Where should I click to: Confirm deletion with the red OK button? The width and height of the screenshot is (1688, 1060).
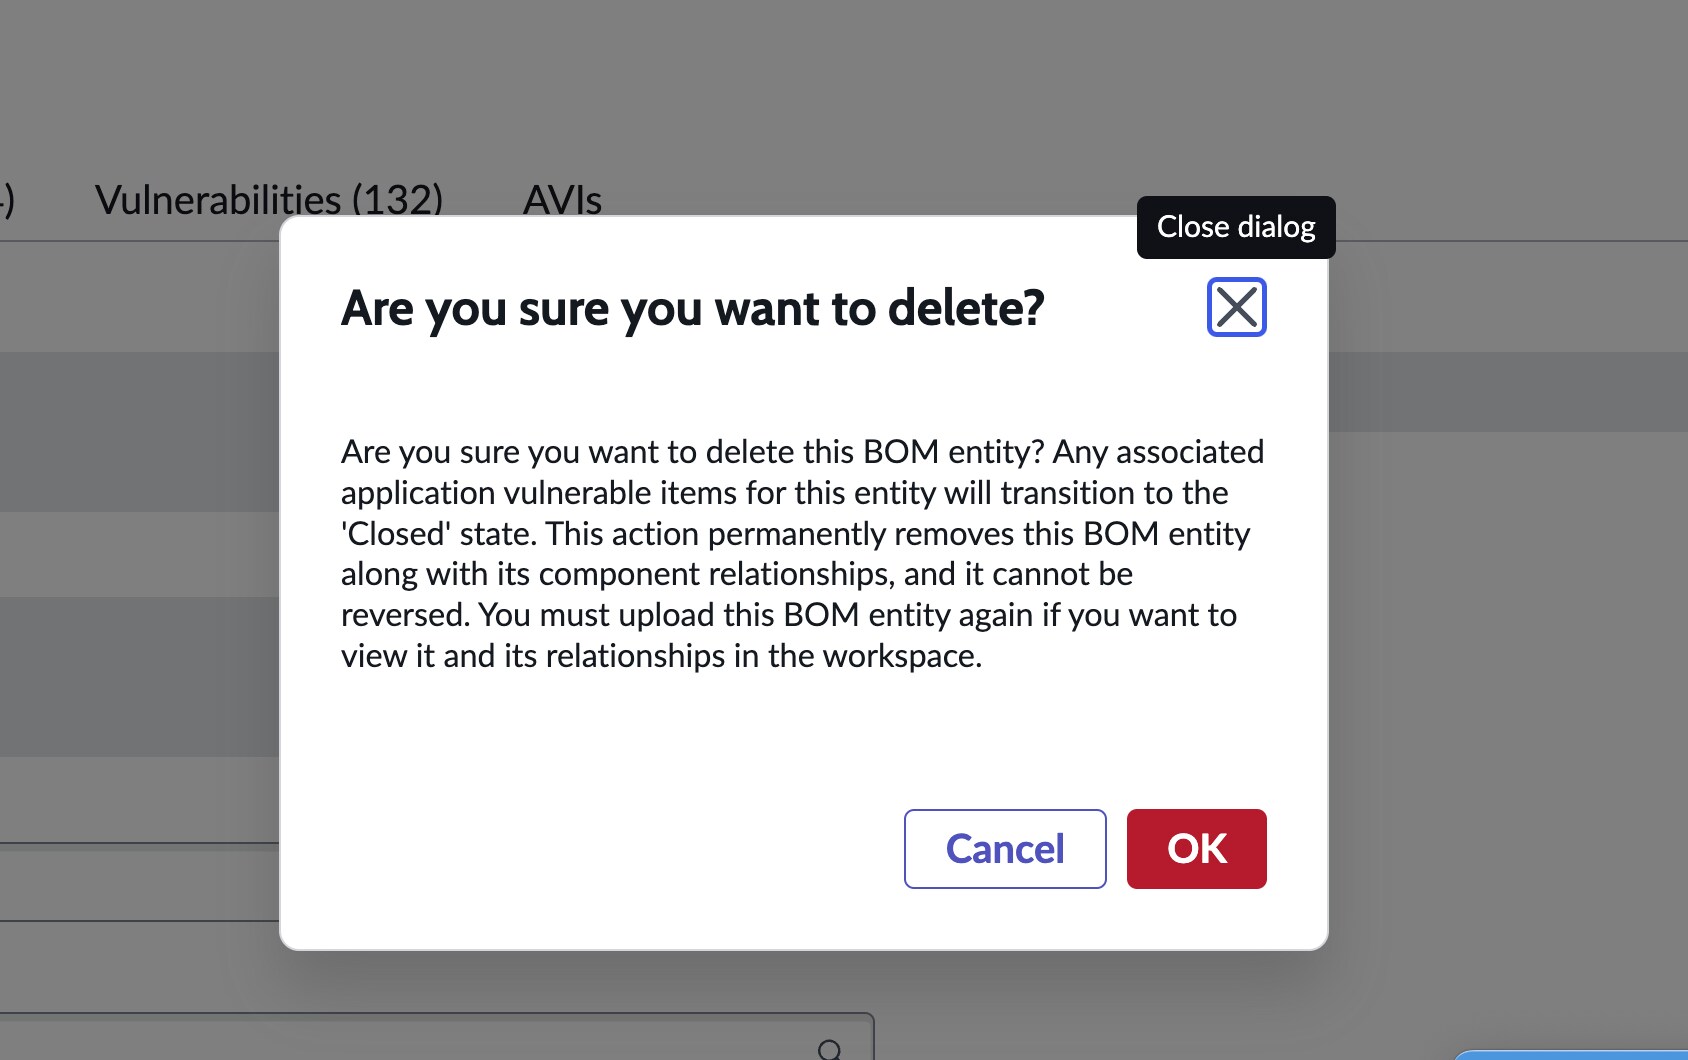pos(1197,849)
